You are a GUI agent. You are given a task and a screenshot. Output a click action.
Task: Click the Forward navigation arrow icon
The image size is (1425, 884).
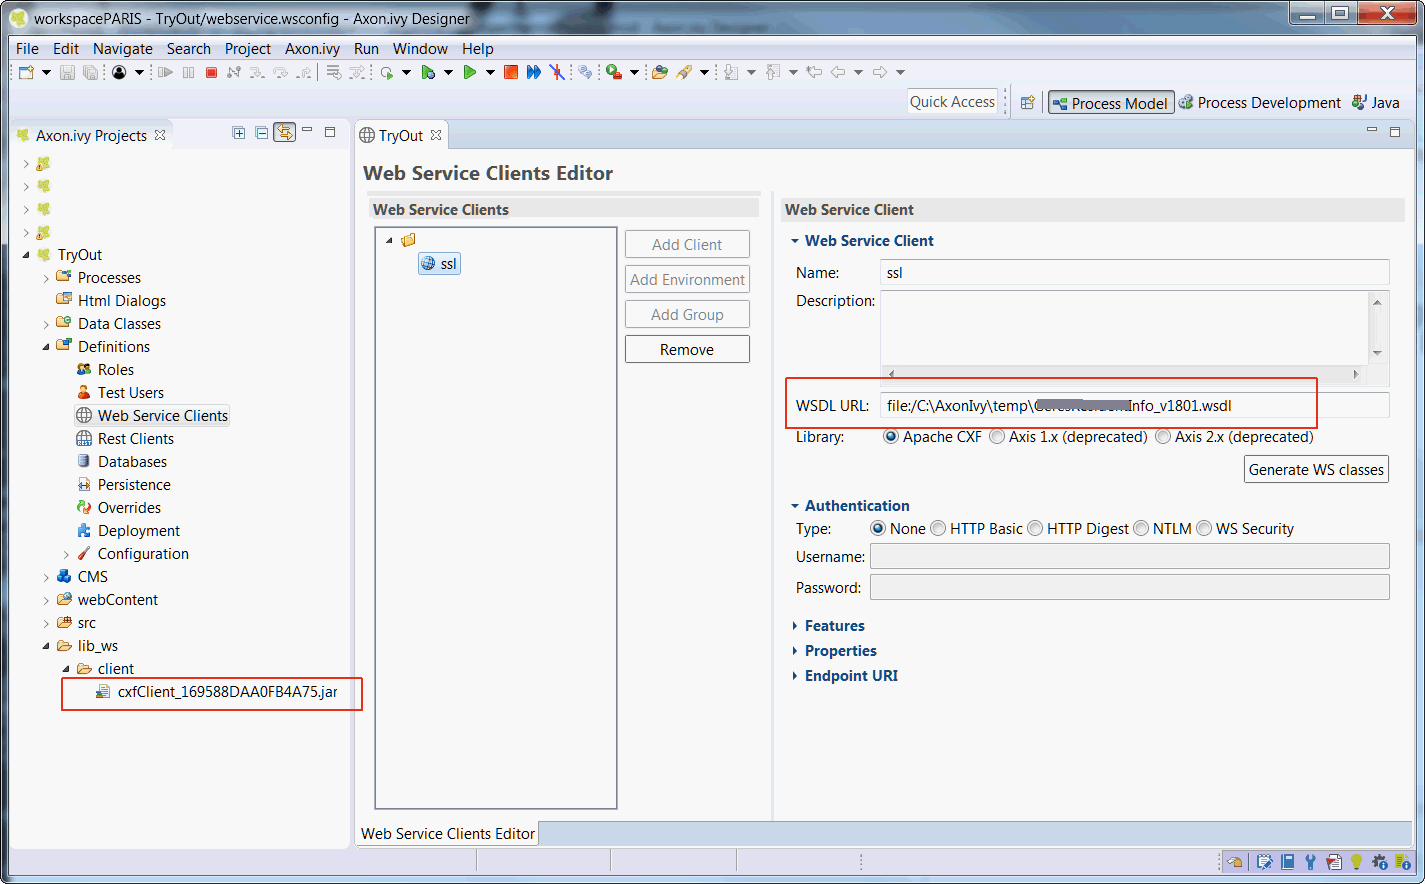(x=880, y=72)
